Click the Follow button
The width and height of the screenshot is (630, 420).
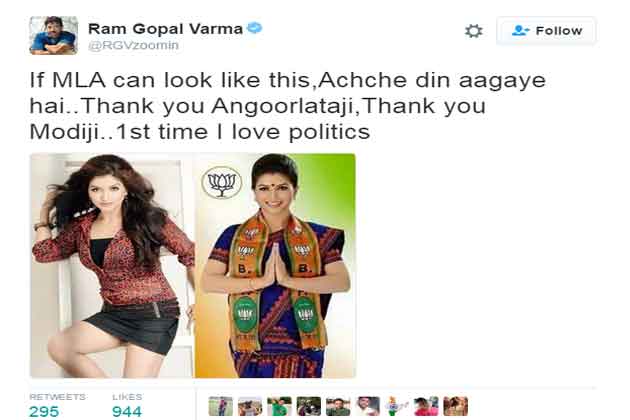546,31
